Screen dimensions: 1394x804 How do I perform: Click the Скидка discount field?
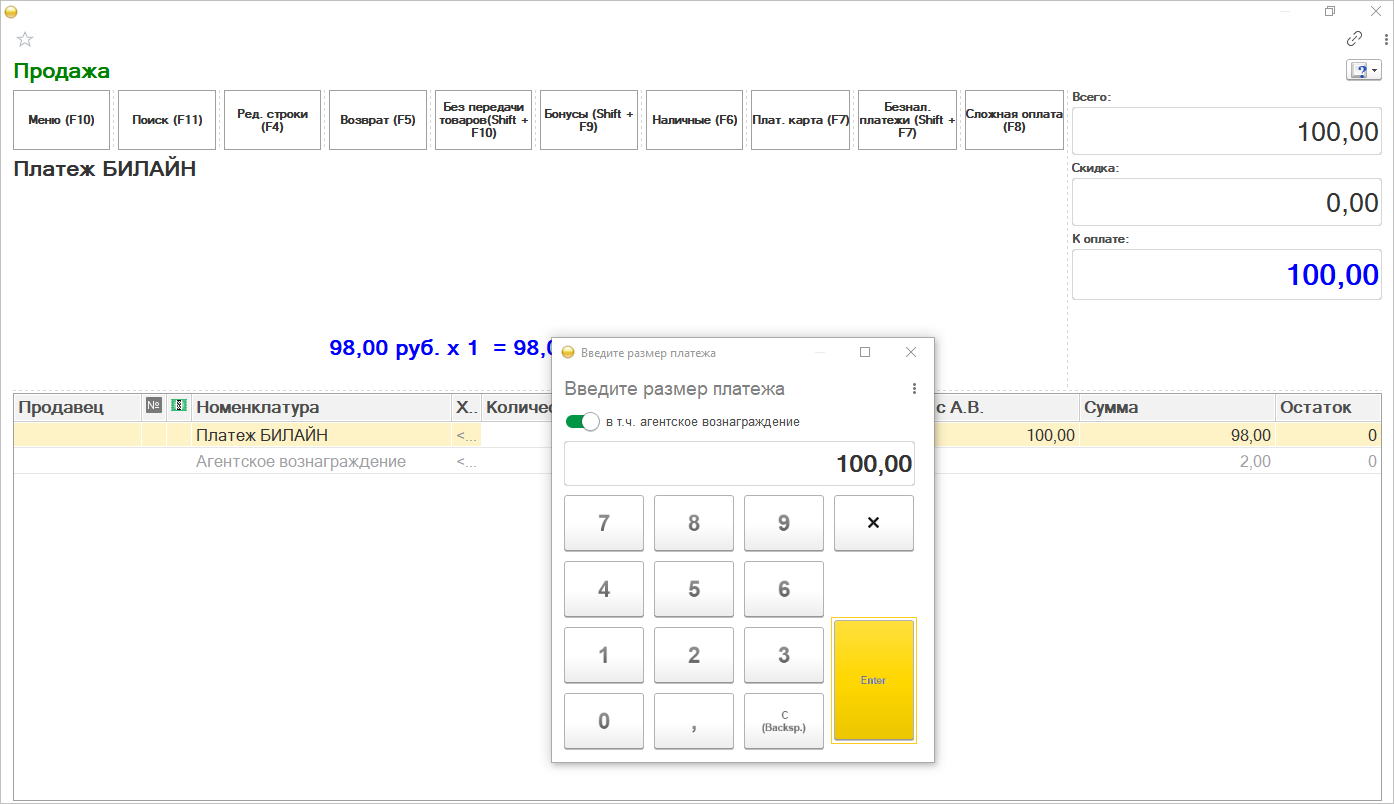(x=1227, y=202)
